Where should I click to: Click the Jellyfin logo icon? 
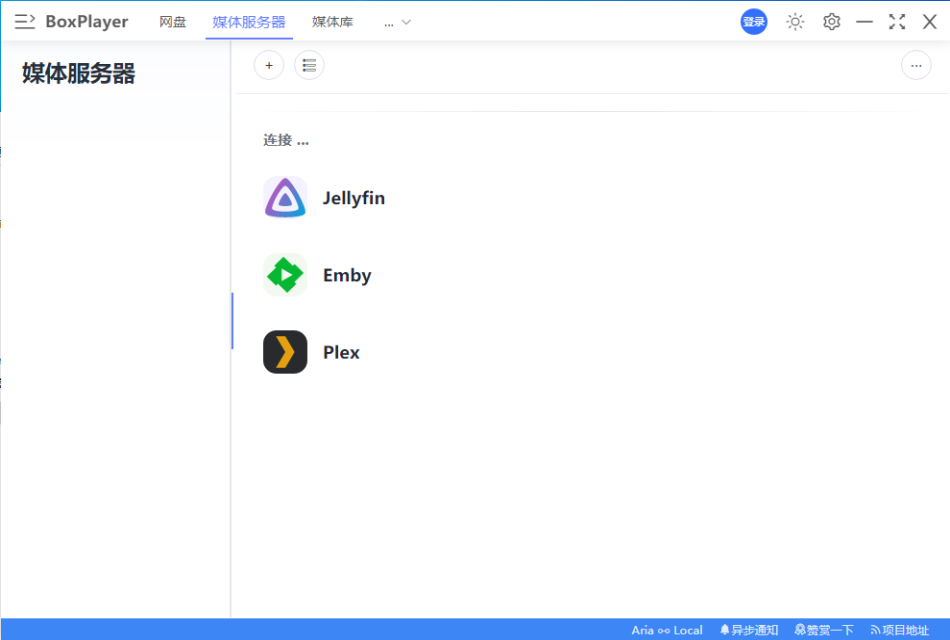285,198
